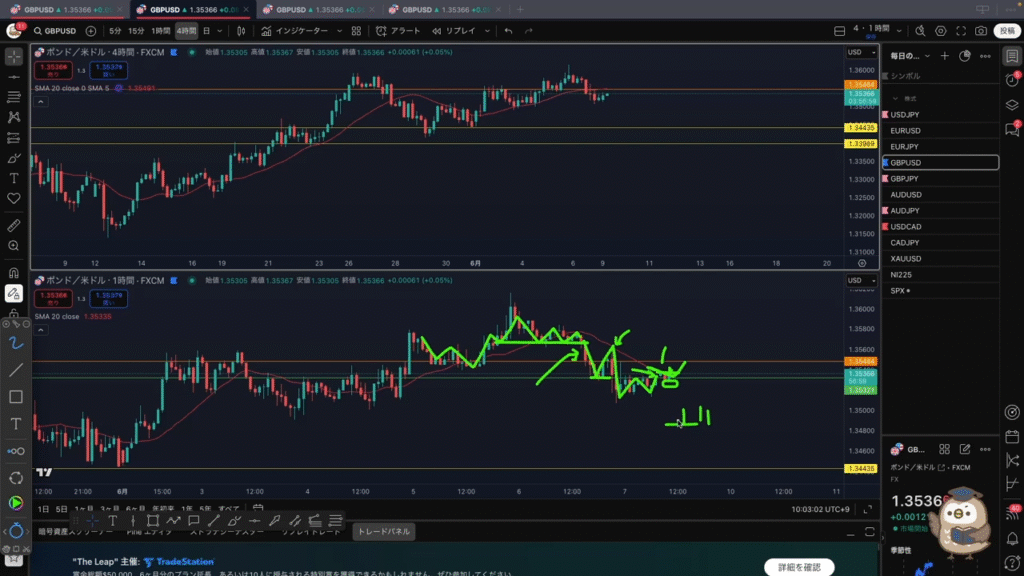Open notifications bell in right sidebar
Viewport: 1024px width, 576px height.
coord(1012,539)
